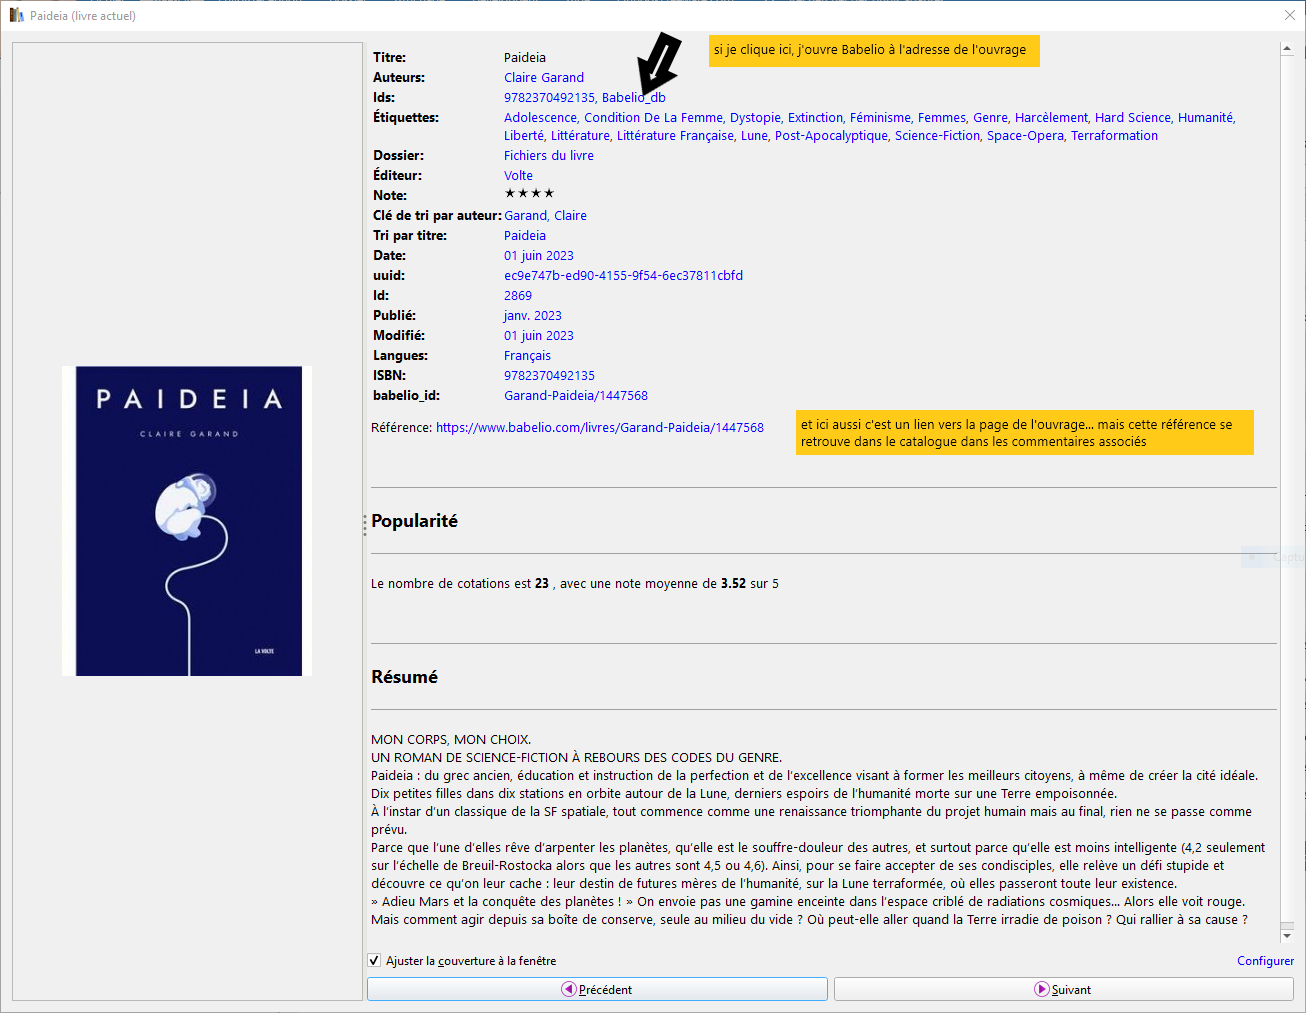Select the Terraformation tag
Screen dimensions: 1306x1013
[x=1114, y=135]
